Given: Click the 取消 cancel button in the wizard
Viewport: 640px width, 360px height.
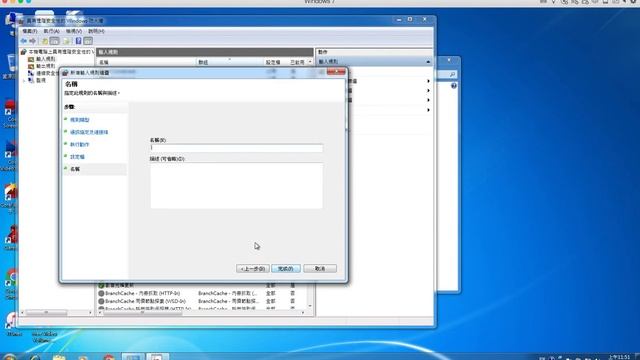Looking at the screenshot, I should (x=320, y=269).
